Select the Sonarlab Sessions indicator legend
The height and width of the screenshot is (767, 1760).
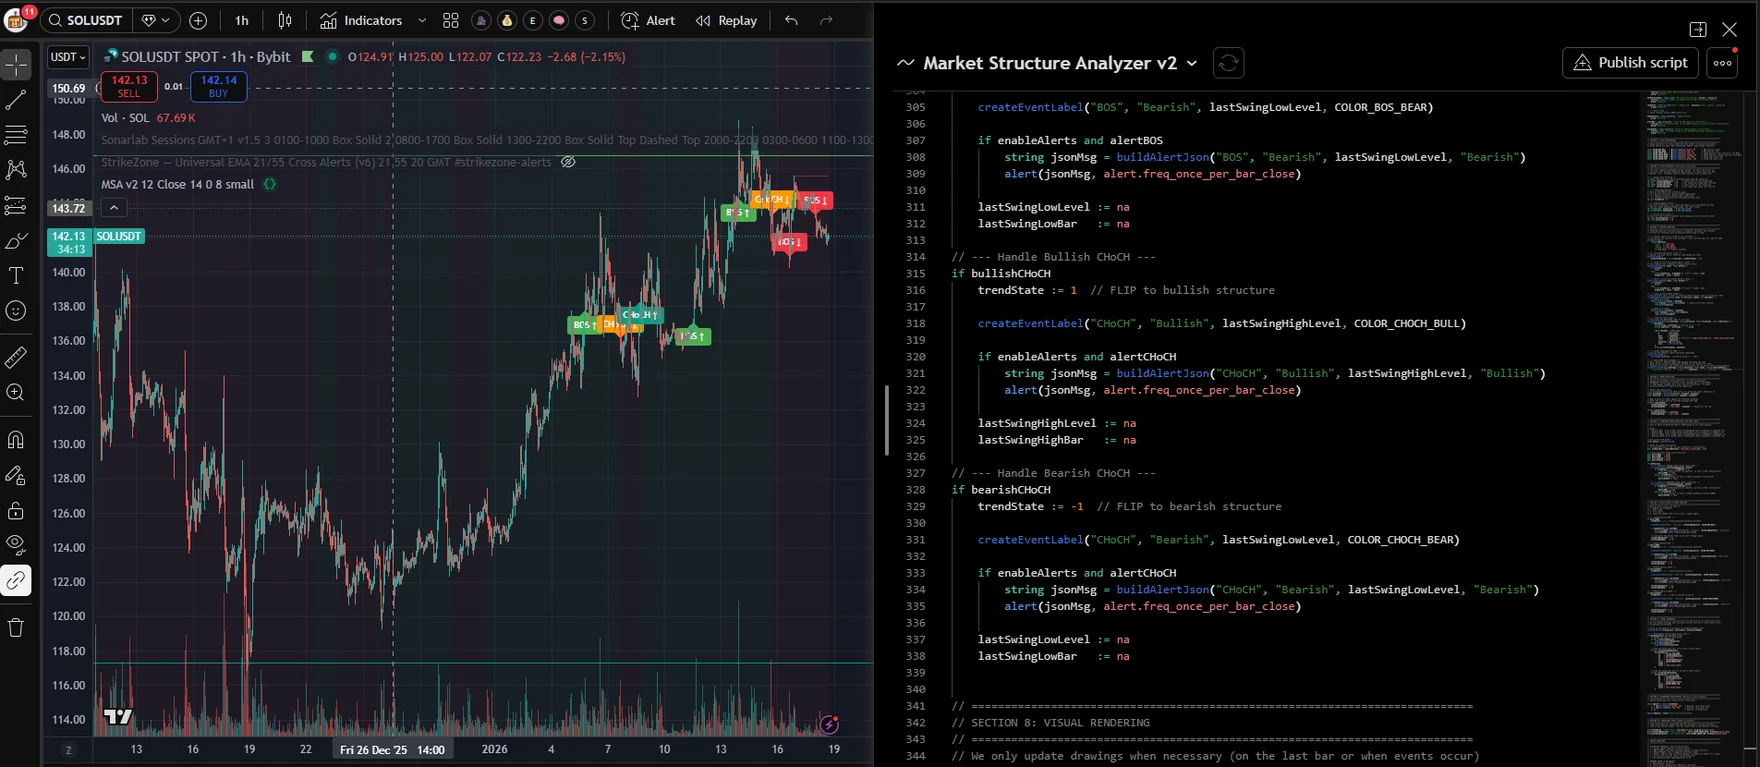coord(485,140)
